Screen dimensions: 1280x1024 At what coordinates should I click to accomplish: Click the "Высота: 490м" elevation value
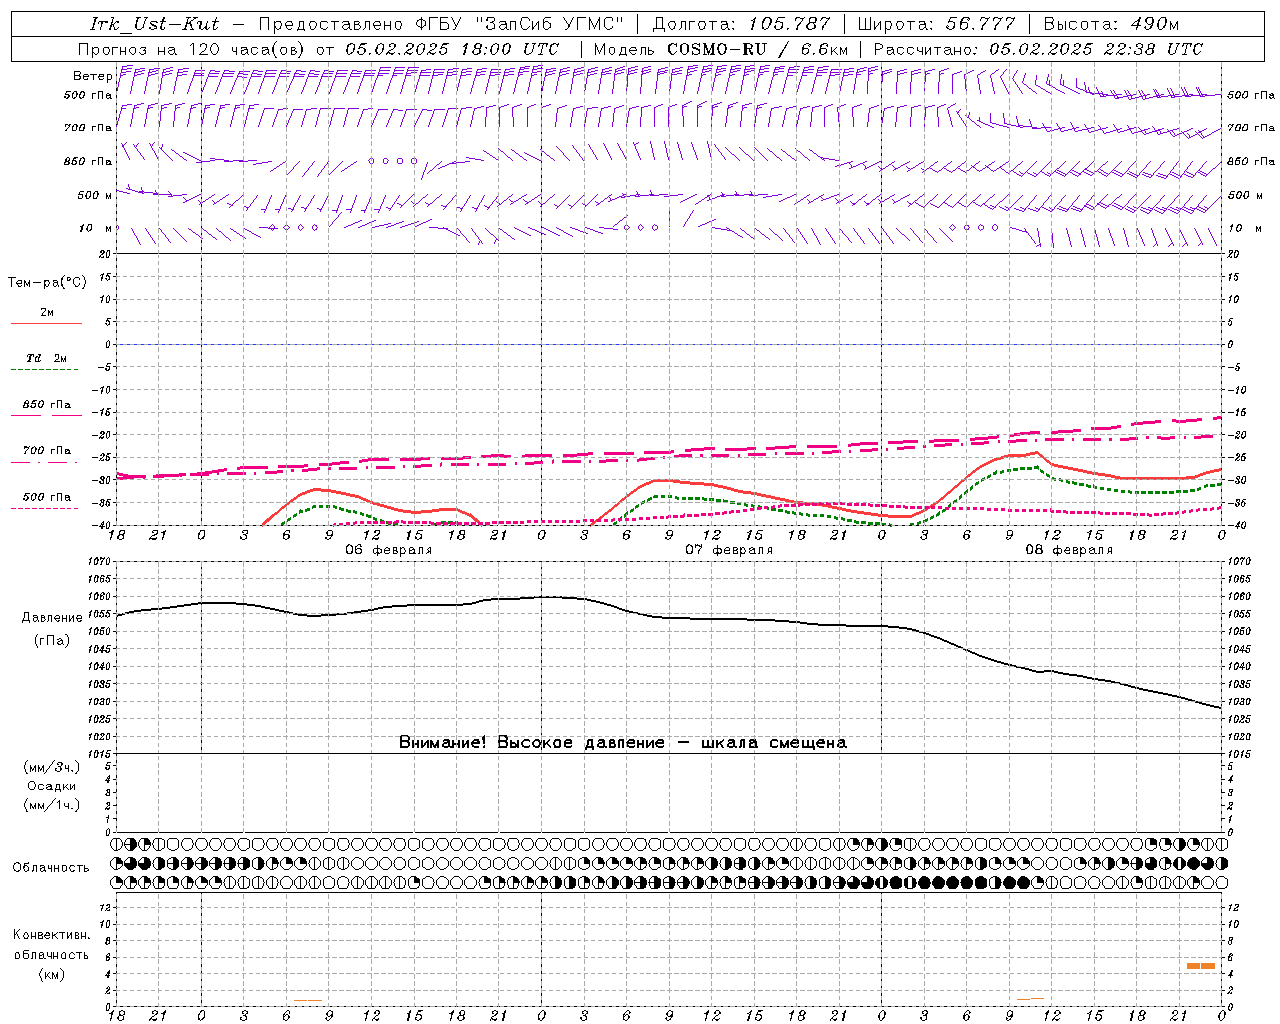(x=1111, y=24)
